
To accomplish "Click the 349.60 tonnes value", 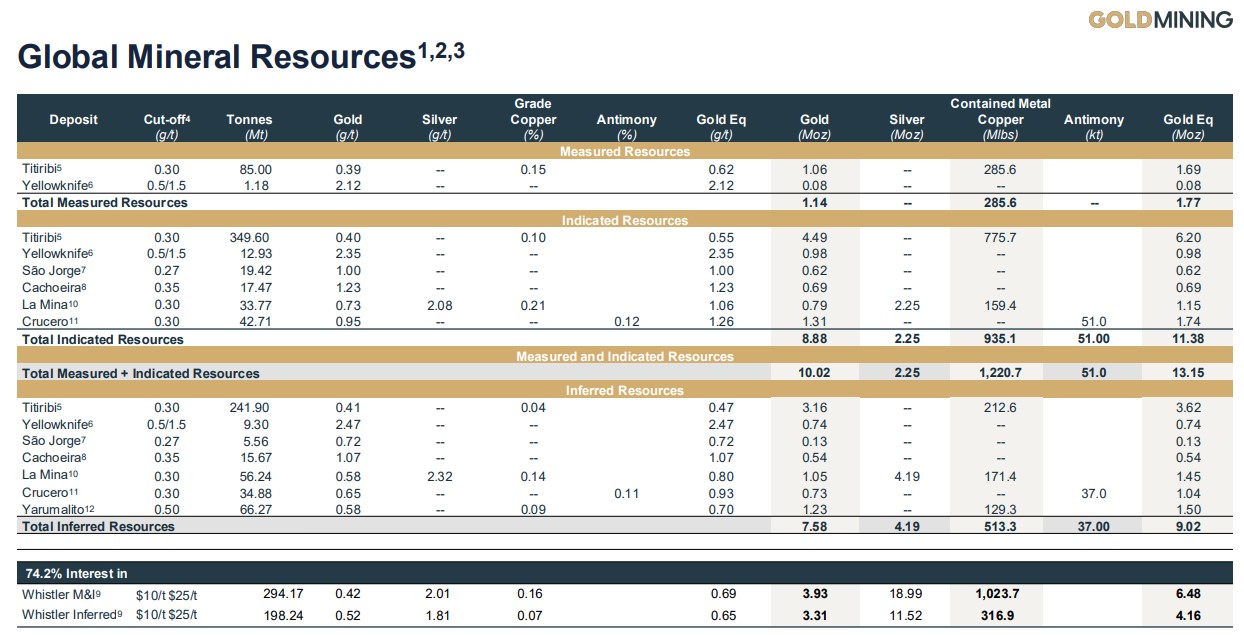I will point(250,238).
